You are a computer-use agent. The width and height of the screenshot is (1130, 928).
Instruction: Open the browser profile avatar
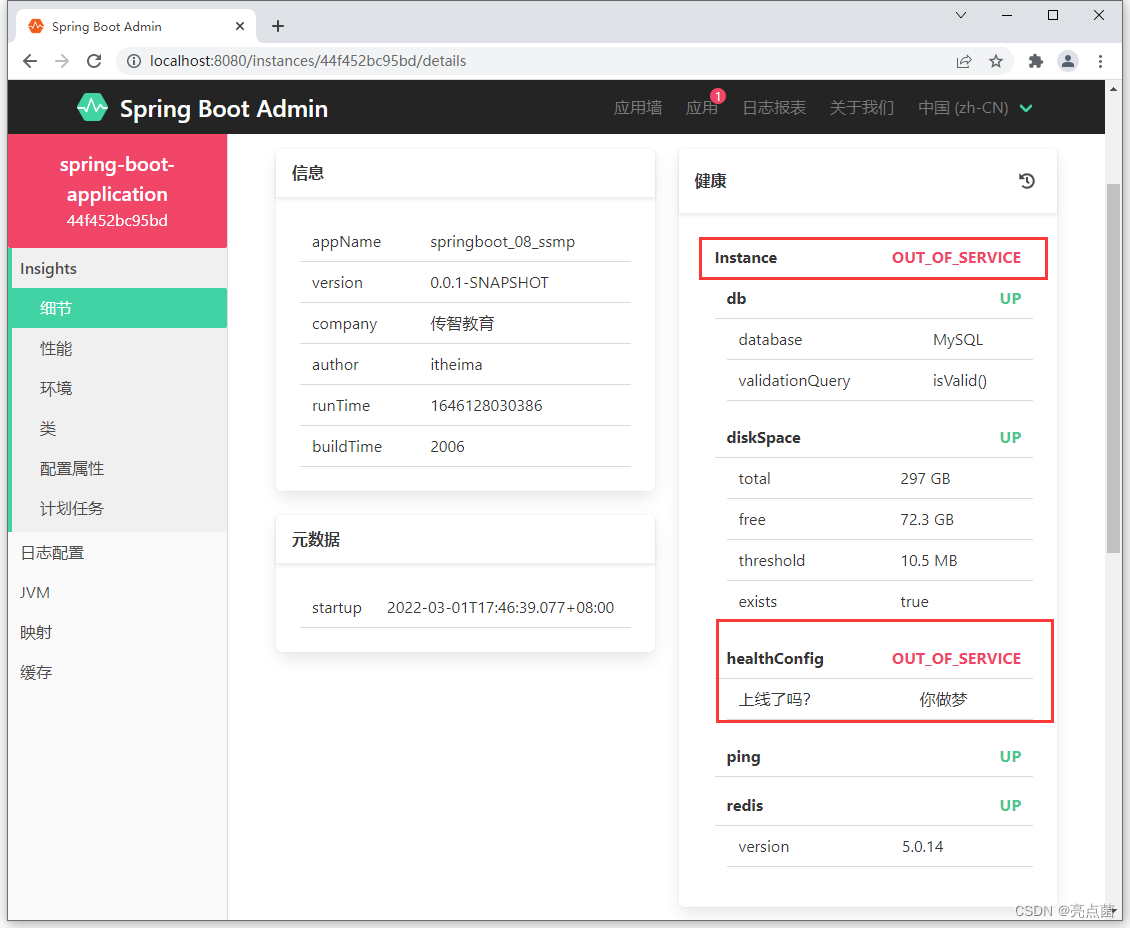point(1068,61)
